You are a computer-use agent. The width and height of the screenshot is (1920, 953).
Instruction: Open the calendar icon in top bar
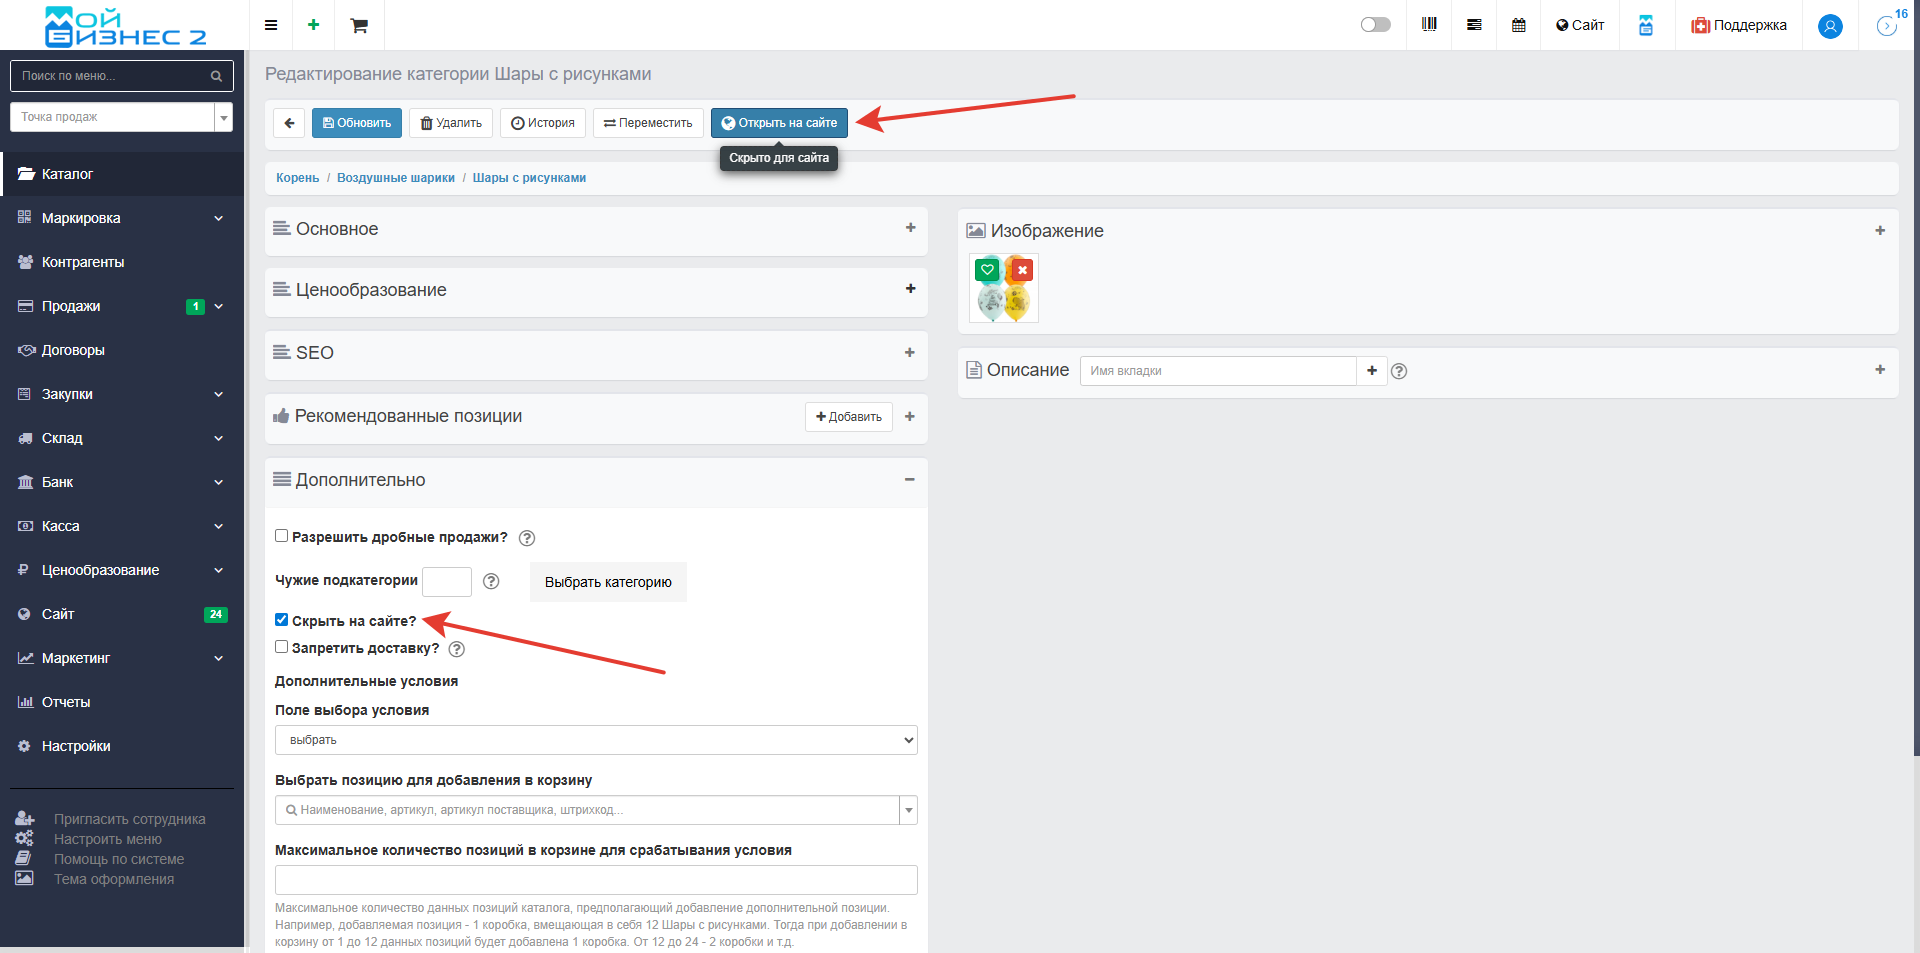pos(1518,25)
